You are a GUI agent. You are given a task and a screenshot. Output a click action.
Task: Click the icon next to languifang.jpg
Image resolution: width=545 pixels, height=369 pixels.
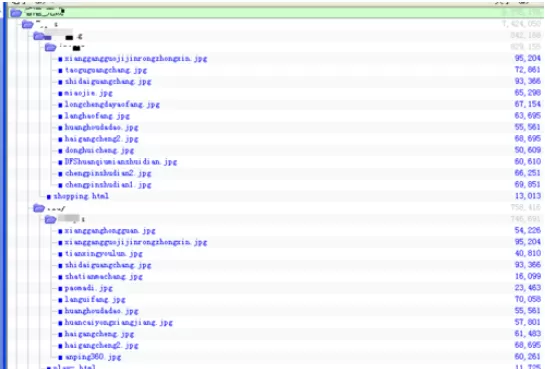click(x=60, y=300)
